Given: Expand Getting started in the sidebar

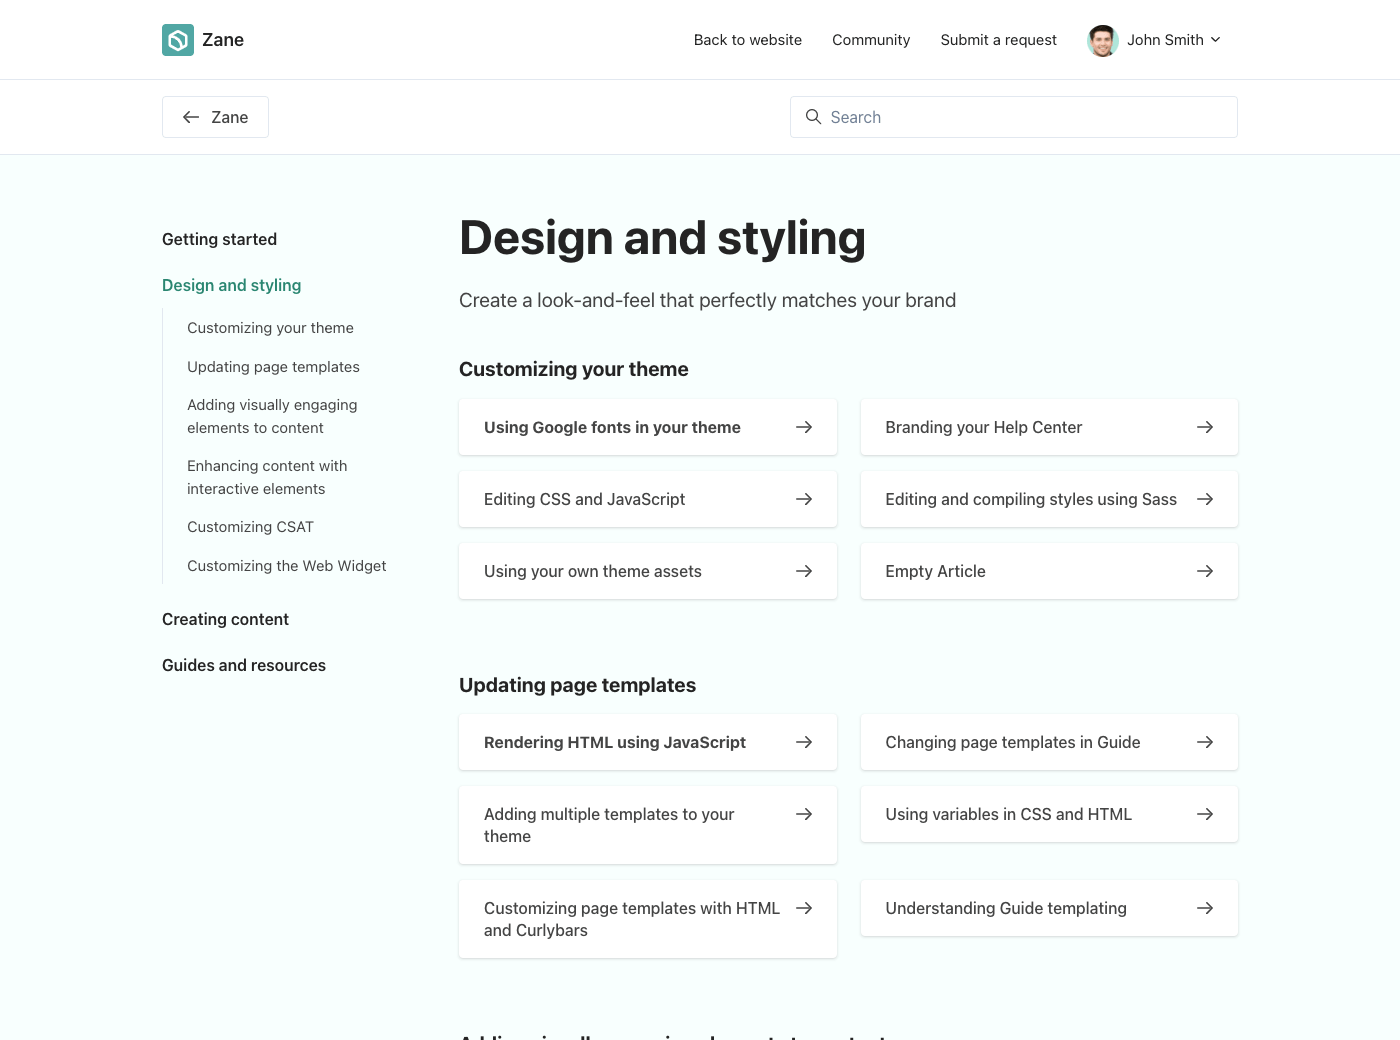Looking at the screenshot, I should 219,239.
